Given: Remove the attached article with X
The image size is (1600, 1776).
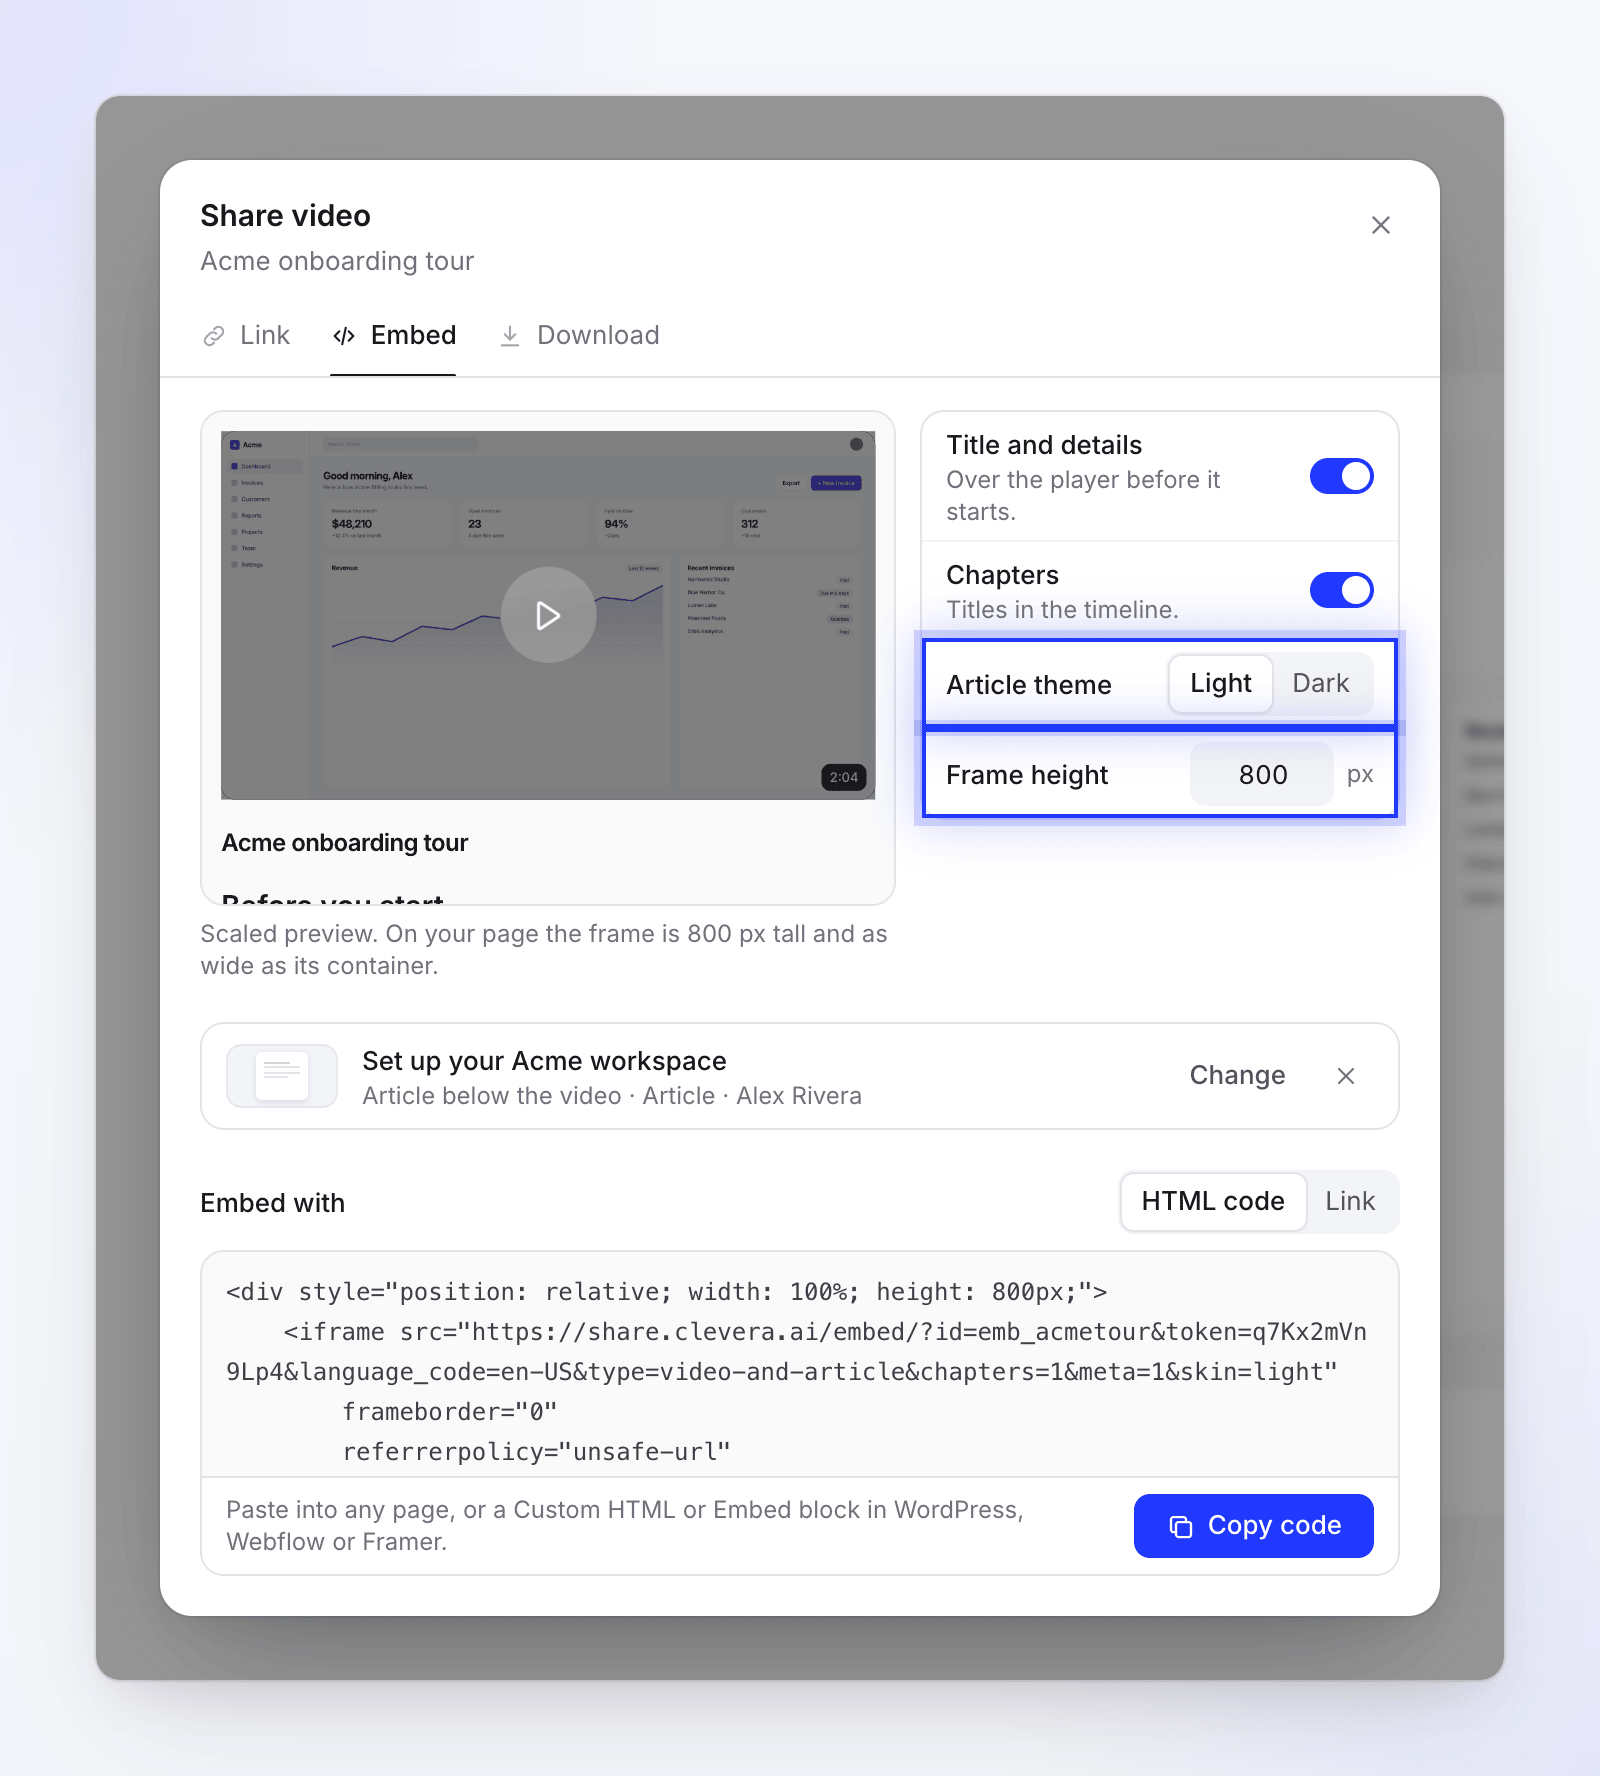Looking at the screenshot, I should point(1346,1076).
